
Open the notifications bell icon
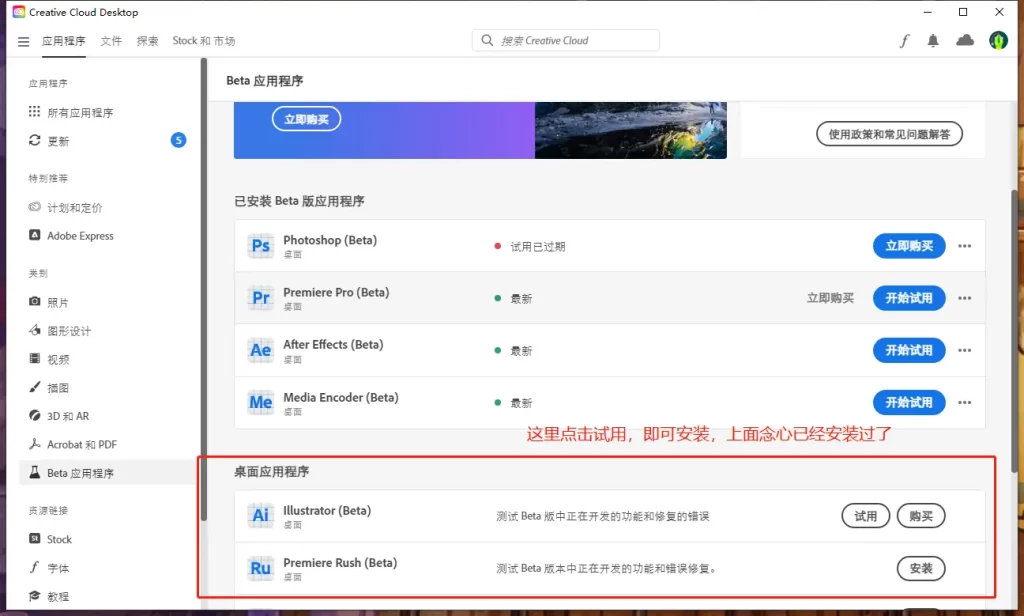934,40
